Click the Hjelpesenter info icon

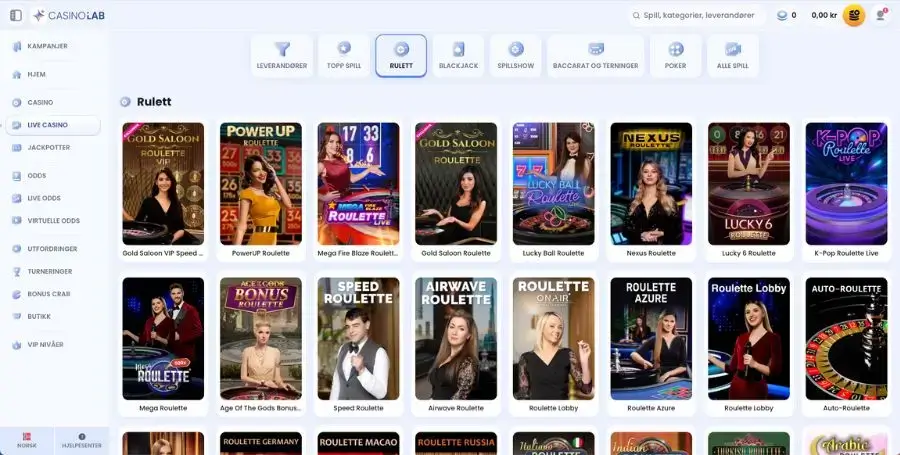click(82, 437)
